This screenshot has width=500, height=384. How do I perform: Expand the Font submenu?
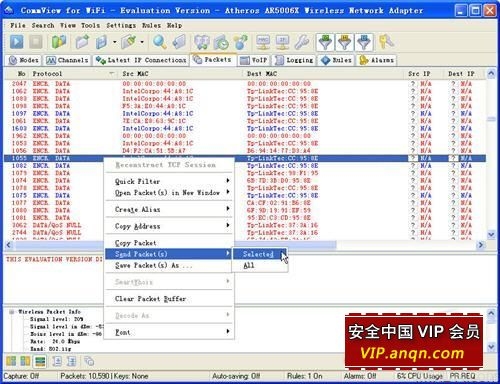169,332
